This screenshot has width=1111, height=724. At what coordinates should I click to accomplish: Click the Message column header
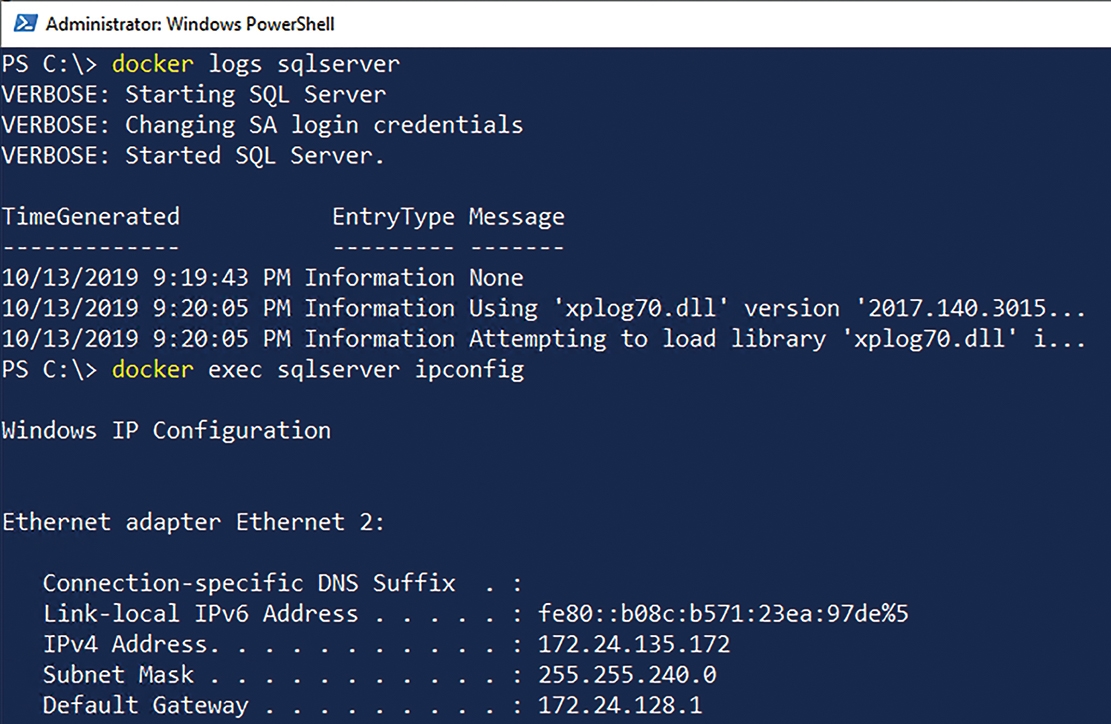[x=517, y=217]
